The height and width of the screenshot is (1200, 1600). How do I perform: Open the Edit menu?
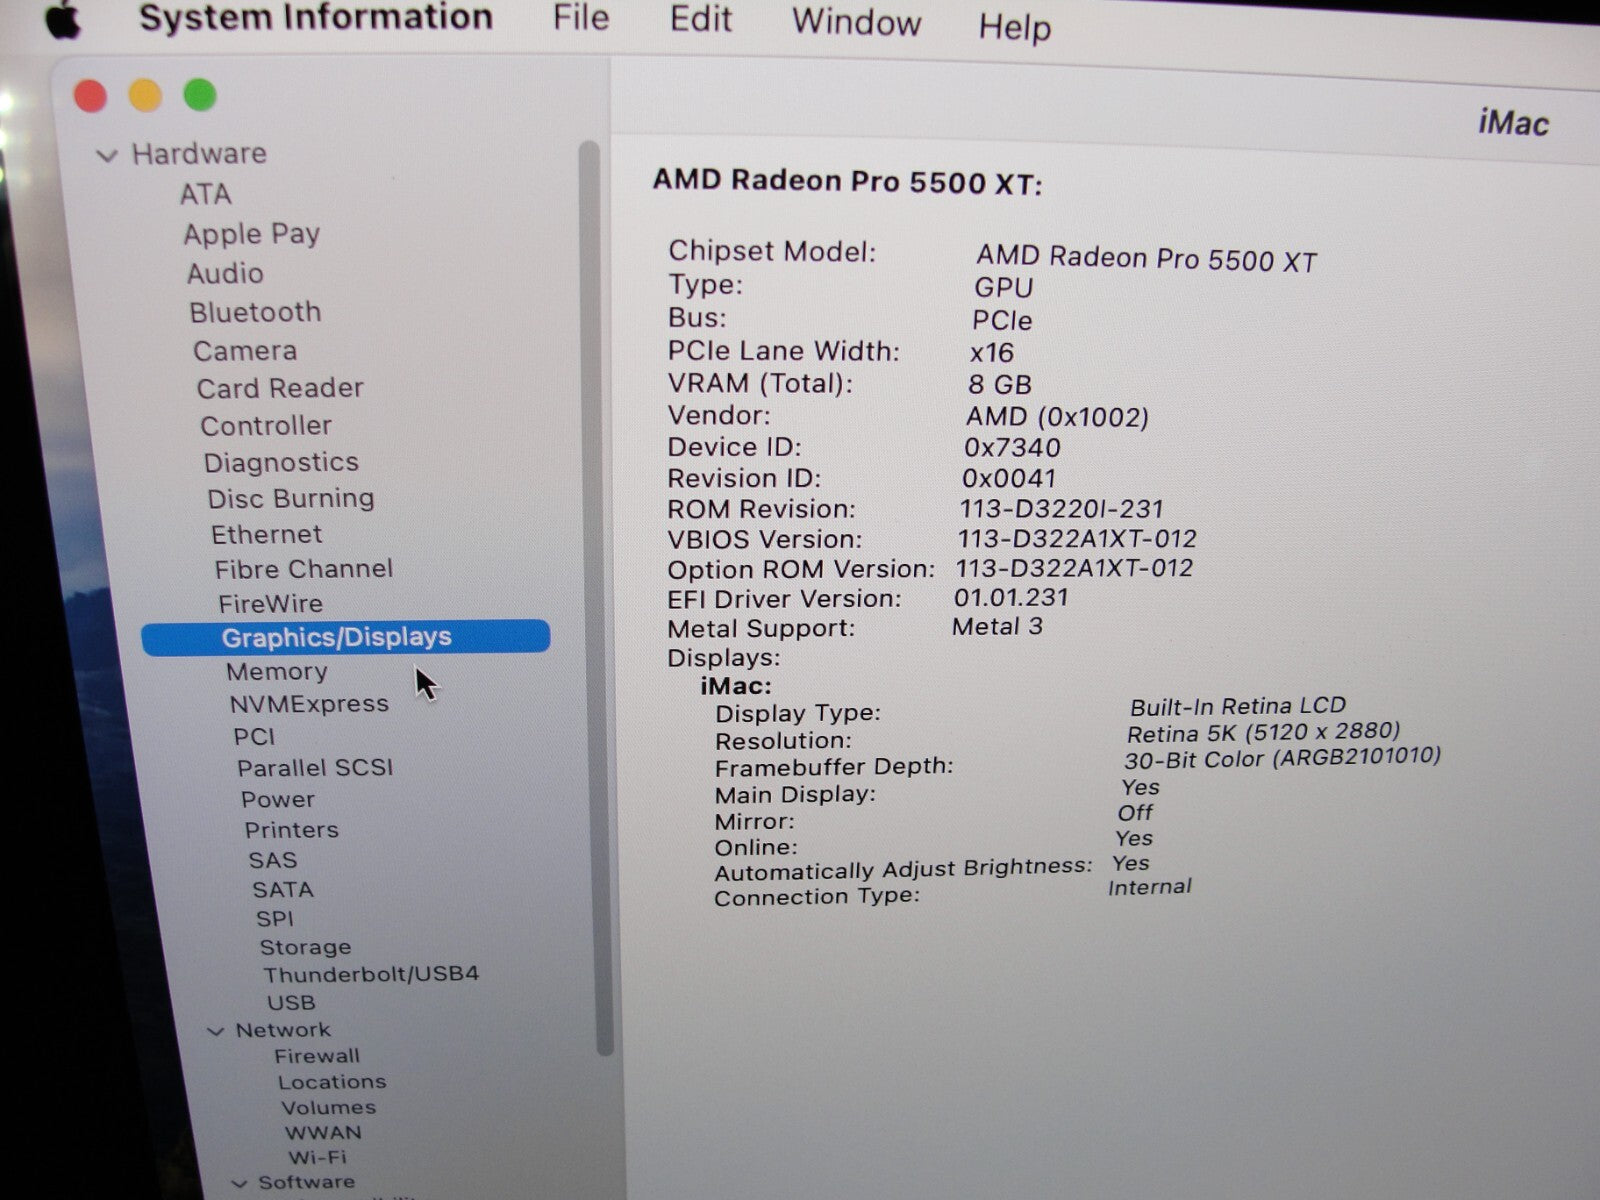tap(700, 20)
